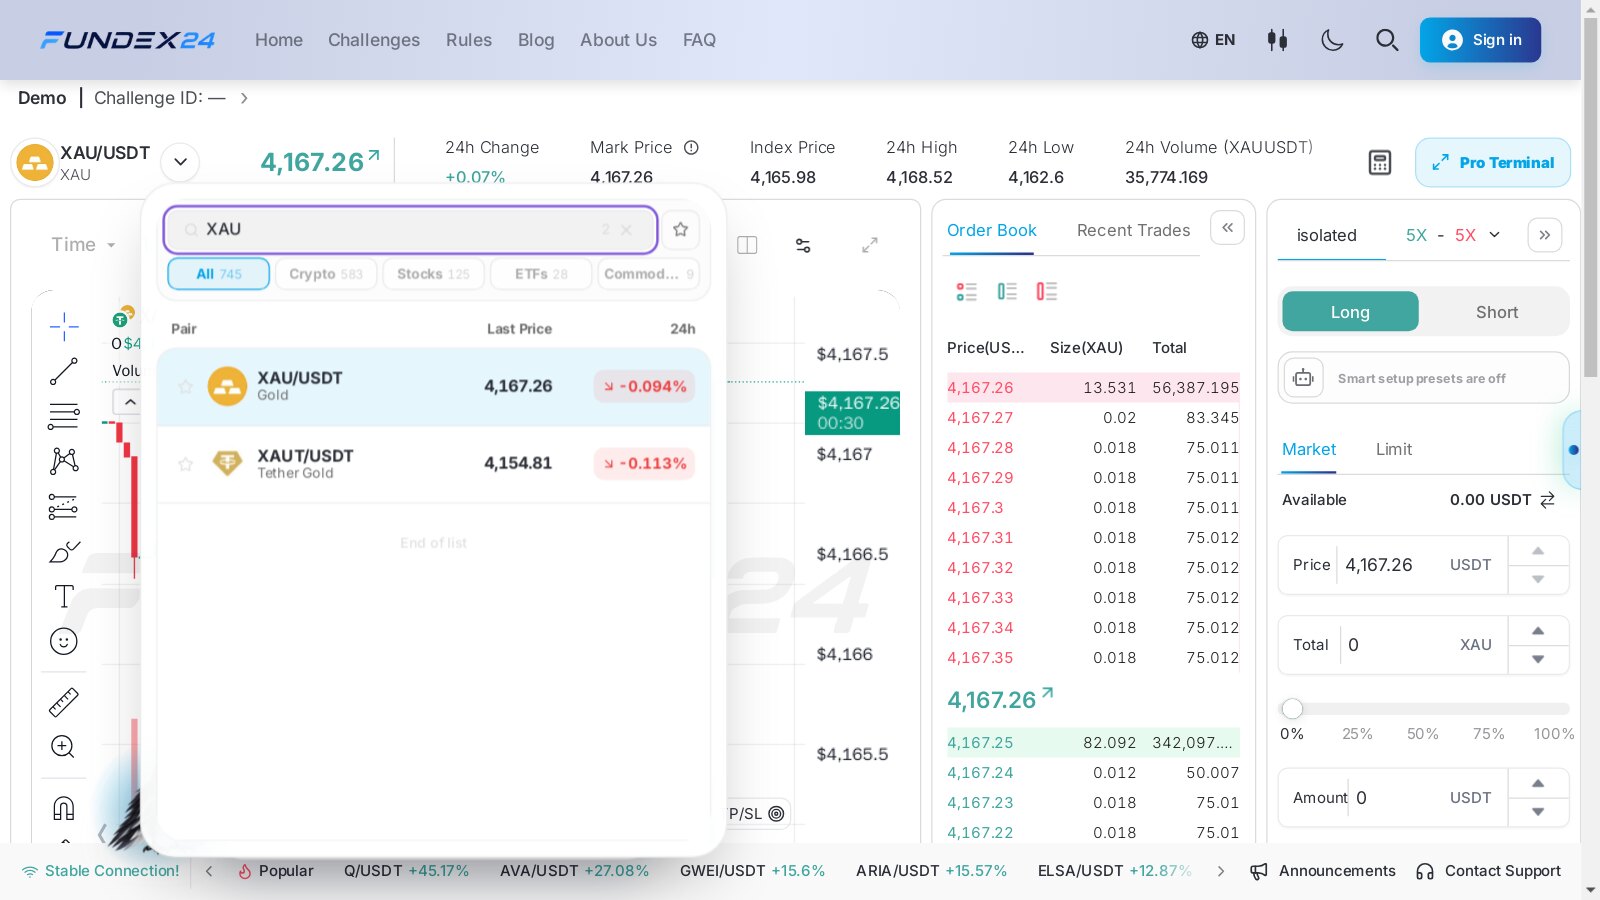
Task: Show sell-only order book view
Action: 1046,291
